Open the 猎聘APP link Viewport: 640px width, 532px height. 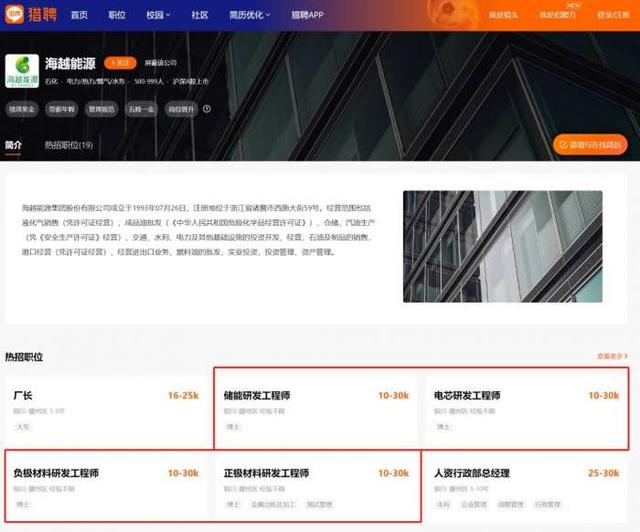click(307, 15)
